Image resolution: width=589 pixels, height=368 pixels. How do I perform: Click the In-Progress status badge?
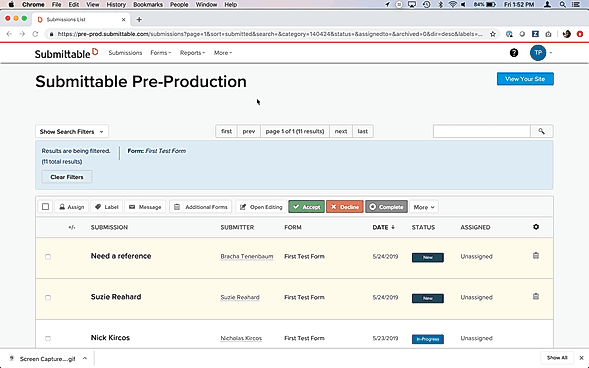click(427, 339)
